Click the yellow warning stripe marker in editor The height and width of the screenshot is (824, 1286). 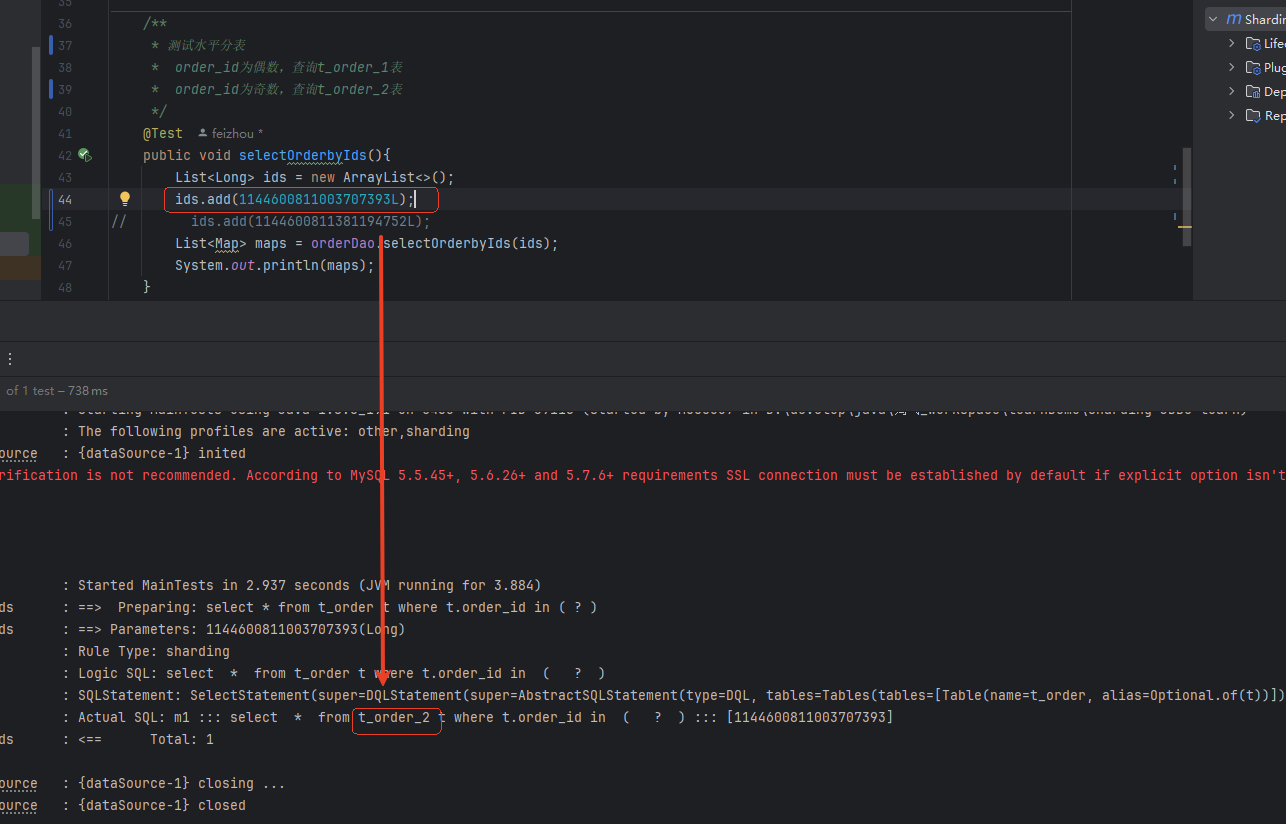click(1184, 227)
